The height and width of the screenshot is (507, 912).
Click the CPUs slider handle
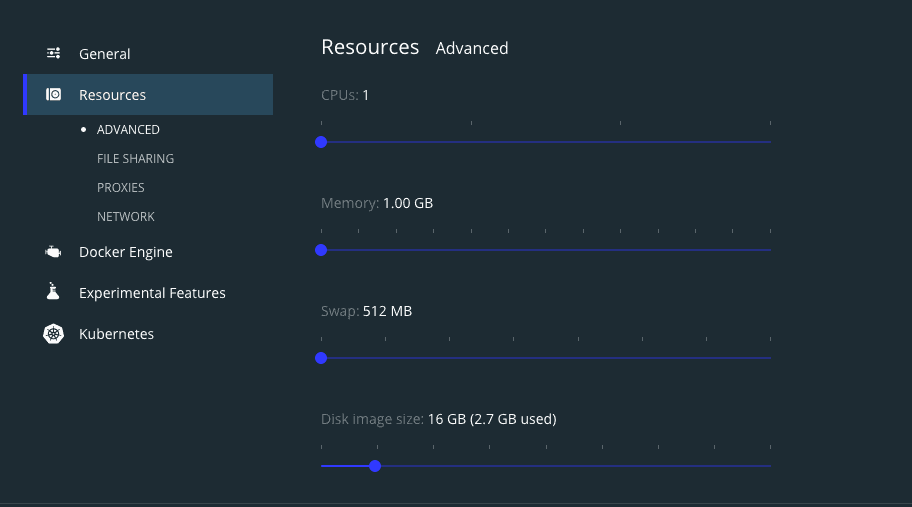321,142
